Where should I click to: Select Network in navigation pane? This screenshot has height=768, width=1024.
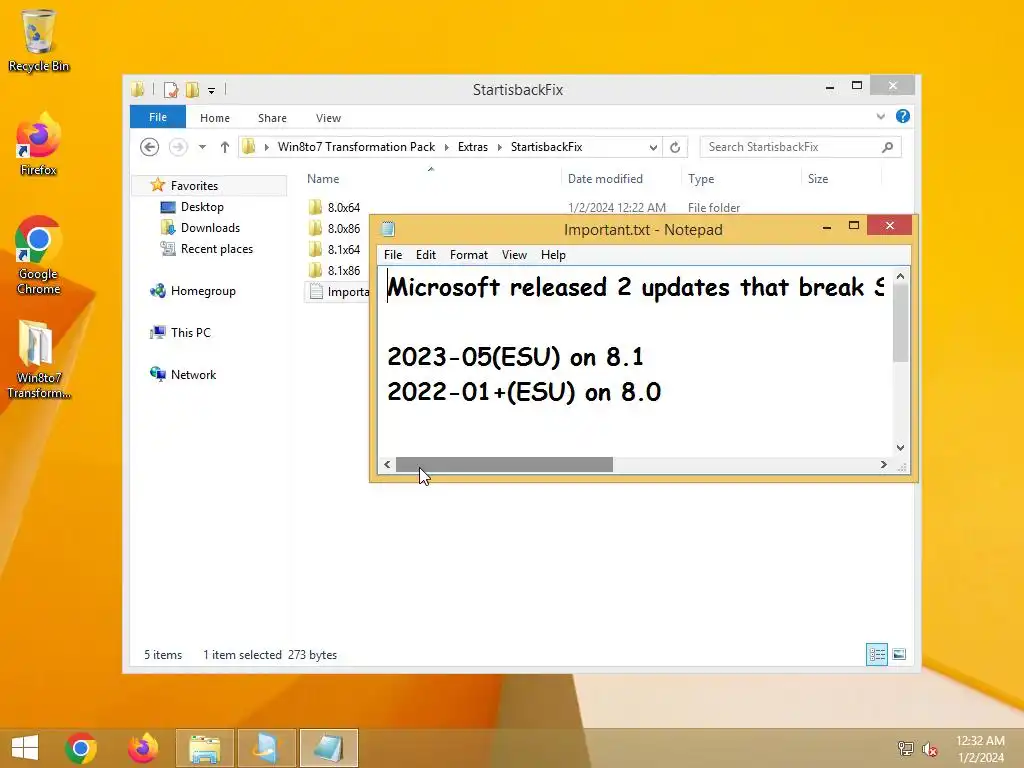[x=193, y=374]
